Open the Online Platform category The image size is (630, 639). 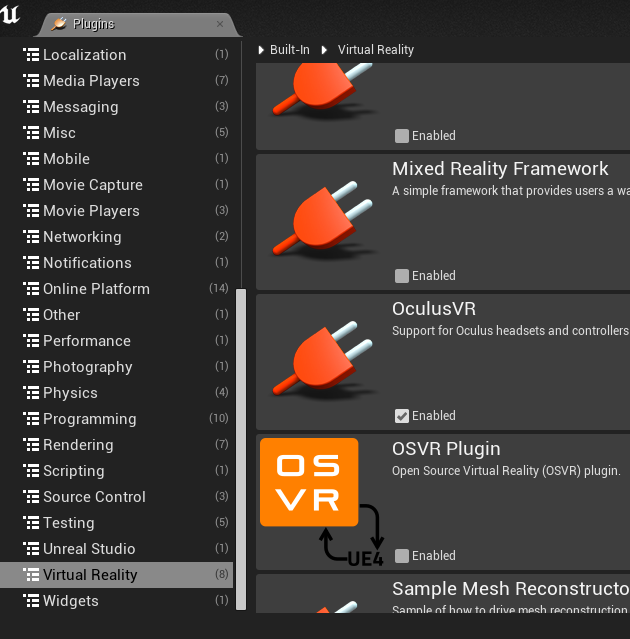pyautogui.click(x=117, y=289)
